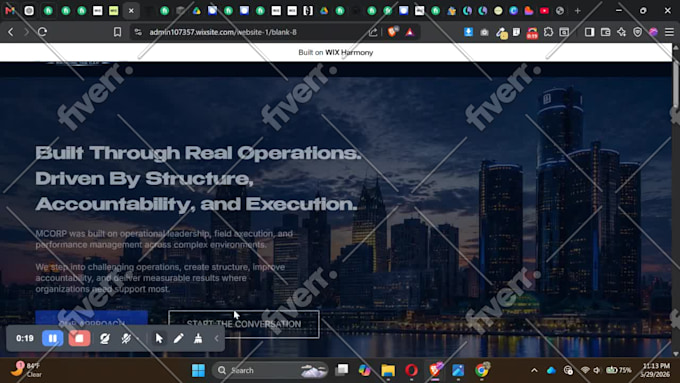The height and width of the screenshot is (383, 680).
Task: Select the pen drawing tool in recorder
Action: tap(179, 338)
